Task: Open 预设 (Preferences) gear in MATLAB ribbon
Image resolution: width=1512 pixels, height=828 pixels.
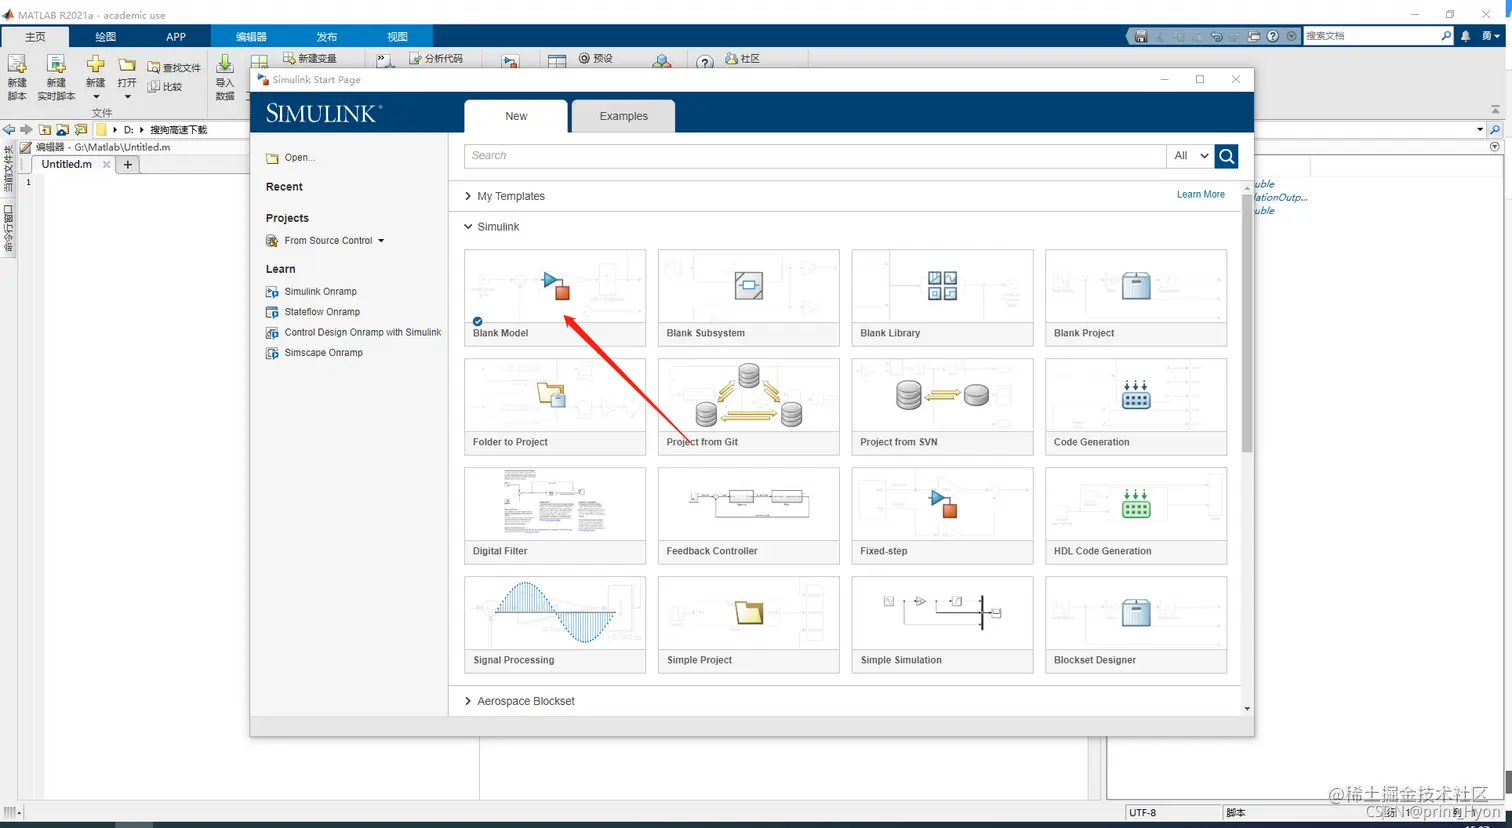Action: [596, 59]
